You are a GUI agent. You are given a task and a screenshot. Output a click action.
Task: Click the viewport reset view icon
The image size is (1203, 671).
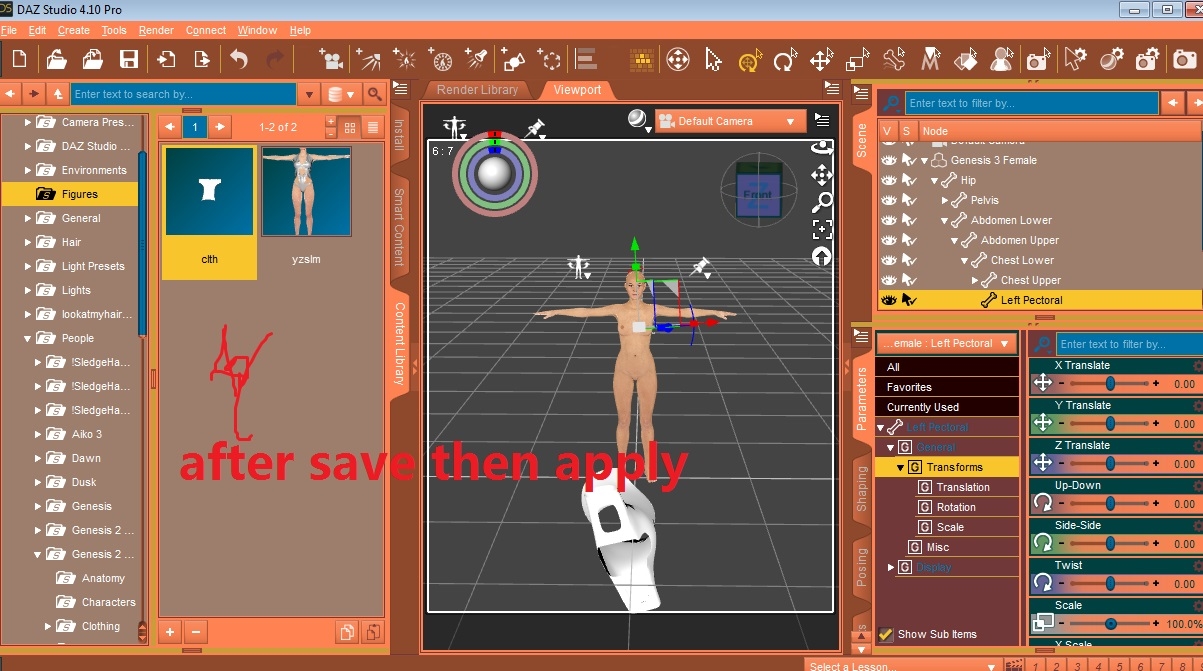pyautogui.click(x=822, y=256)
